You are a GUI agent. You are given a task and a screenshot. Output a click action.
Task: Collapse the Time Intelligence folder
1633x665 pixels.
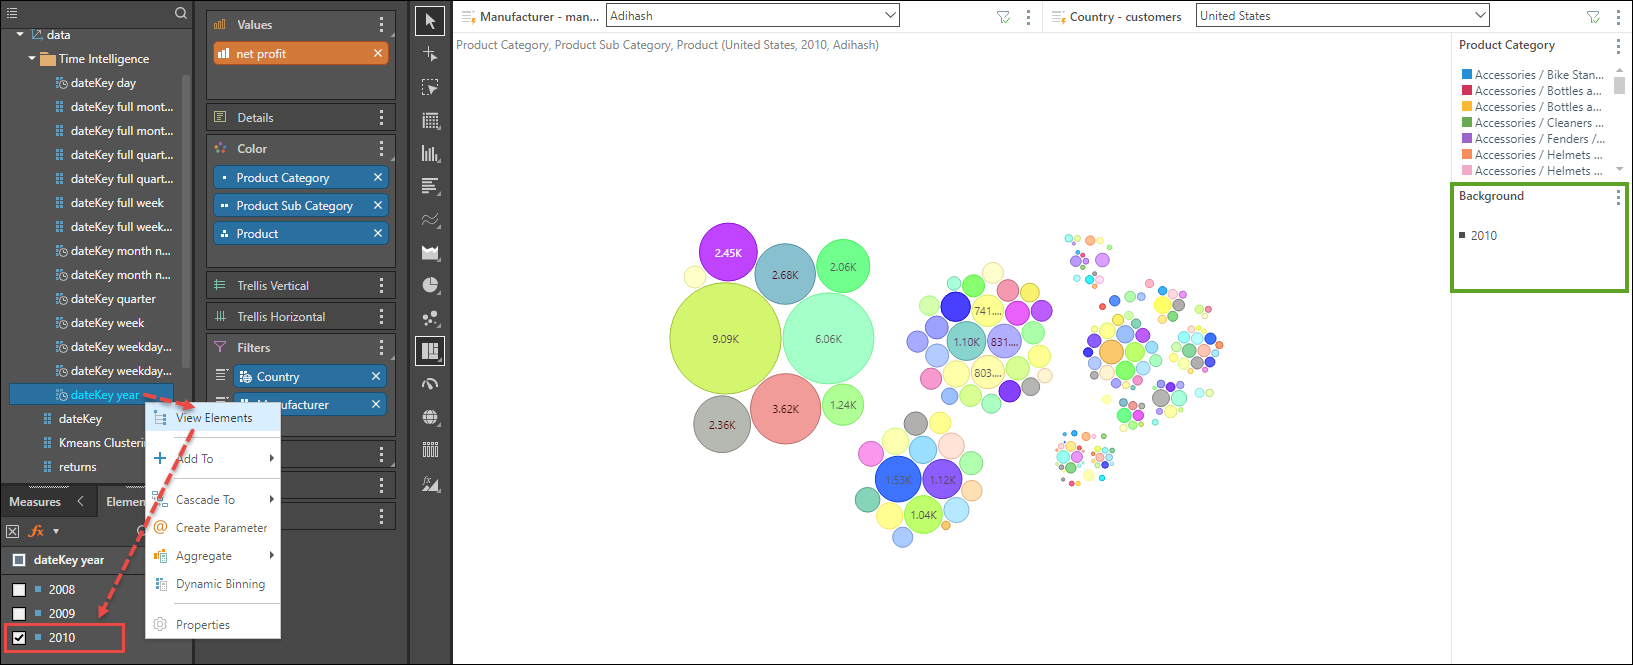point(32,59)
